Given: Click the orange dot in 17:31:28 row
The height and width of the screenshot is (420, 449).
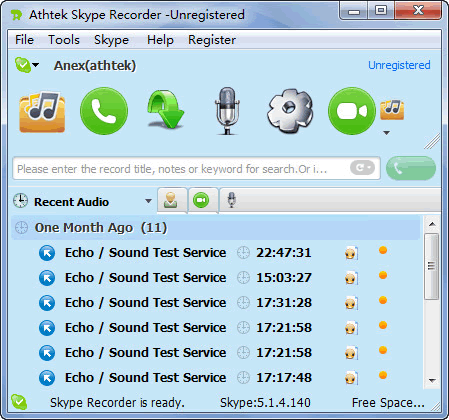Looking at the screenshot, I should point(383,300).
